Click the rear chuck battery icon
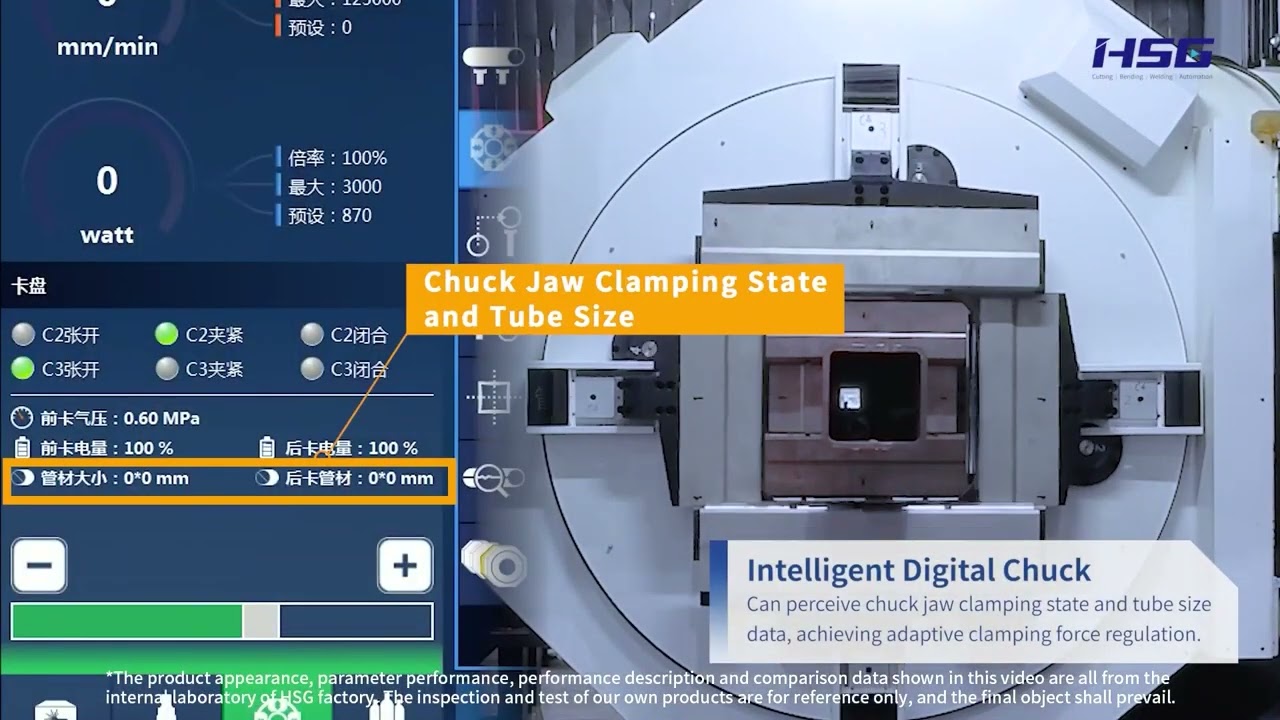Screen dimensions: 1280x720 pyautogui.click(x=267, y=448)
